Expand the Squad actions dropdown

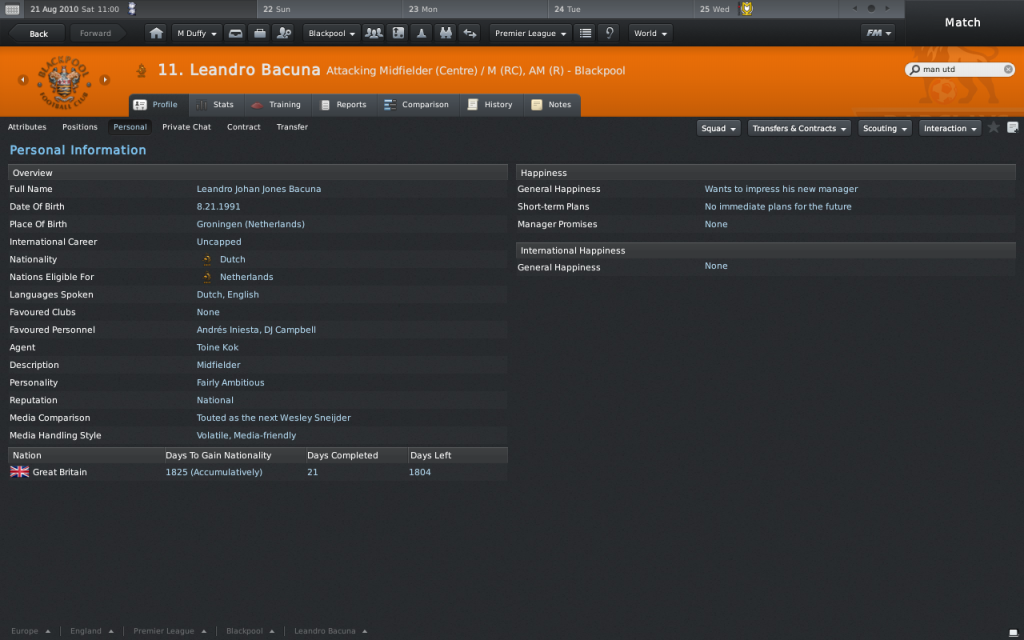[718, 128]
